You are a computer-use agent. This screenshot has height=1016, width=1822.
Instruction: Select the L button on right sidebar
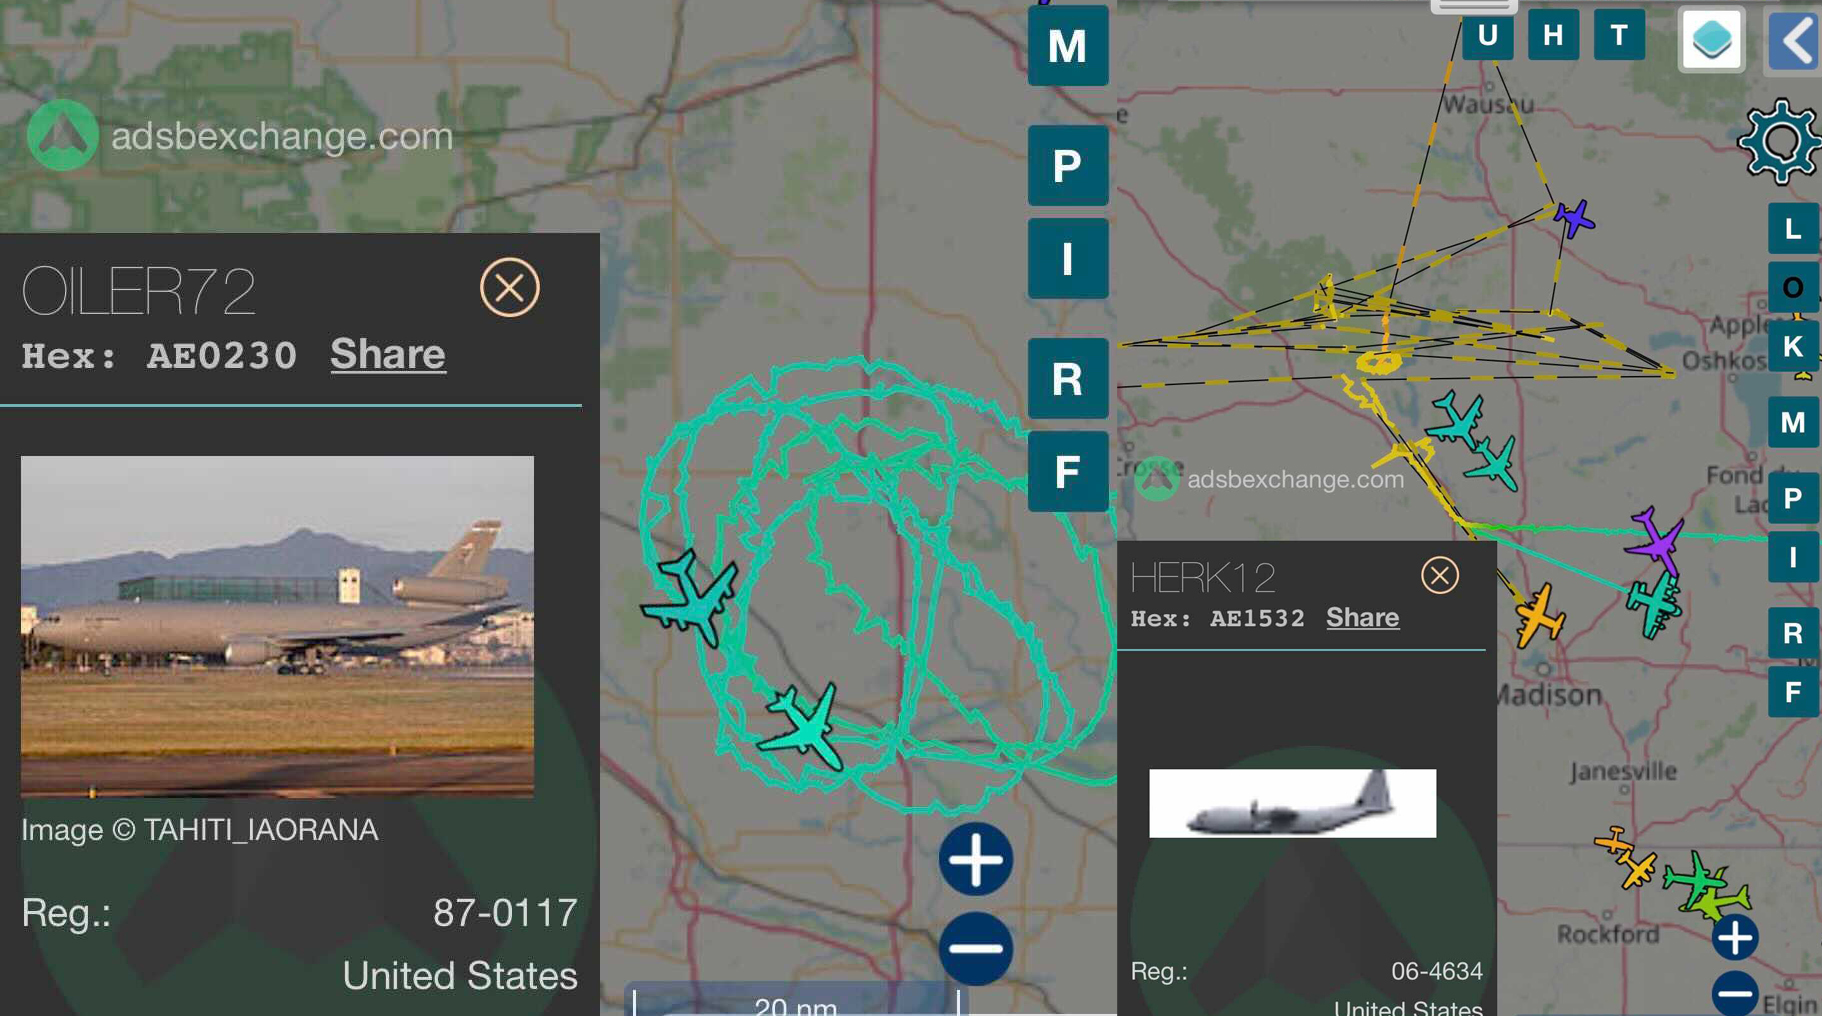[x=1793, y=229]
